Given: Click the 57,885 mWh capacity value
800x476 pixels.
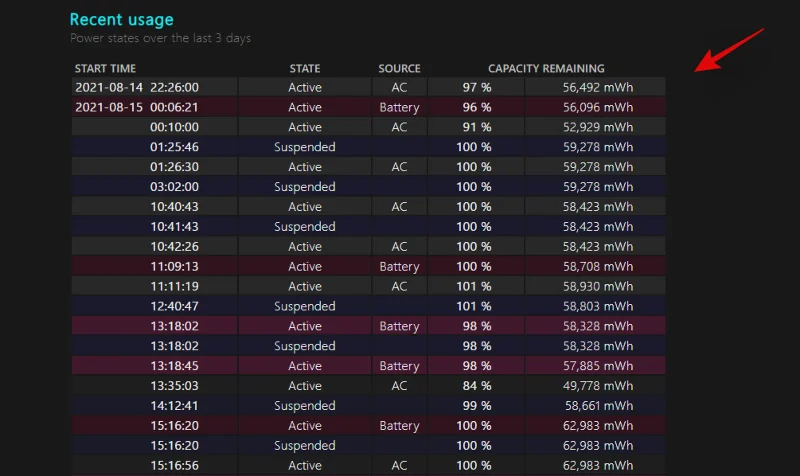Looking at the screenshot, I should [x=598, y=366].
